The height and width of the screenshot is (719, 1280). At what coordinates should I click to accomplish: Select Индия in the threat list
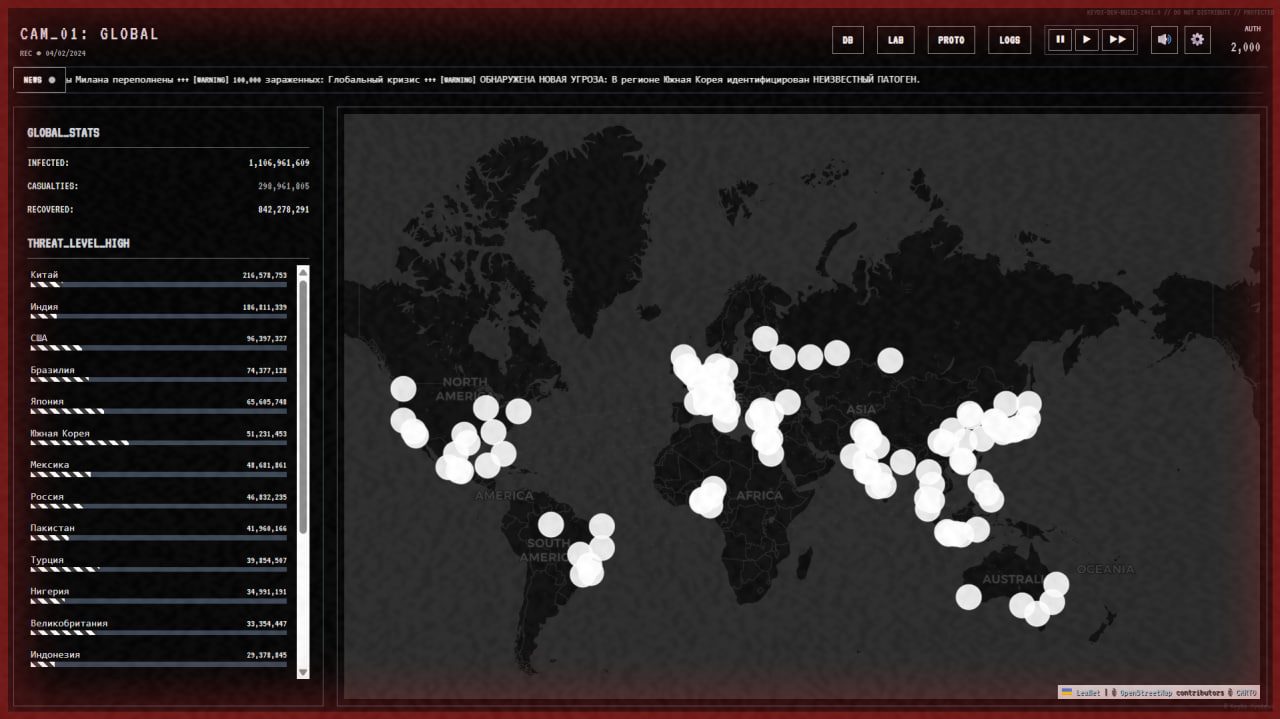point(159,311)
